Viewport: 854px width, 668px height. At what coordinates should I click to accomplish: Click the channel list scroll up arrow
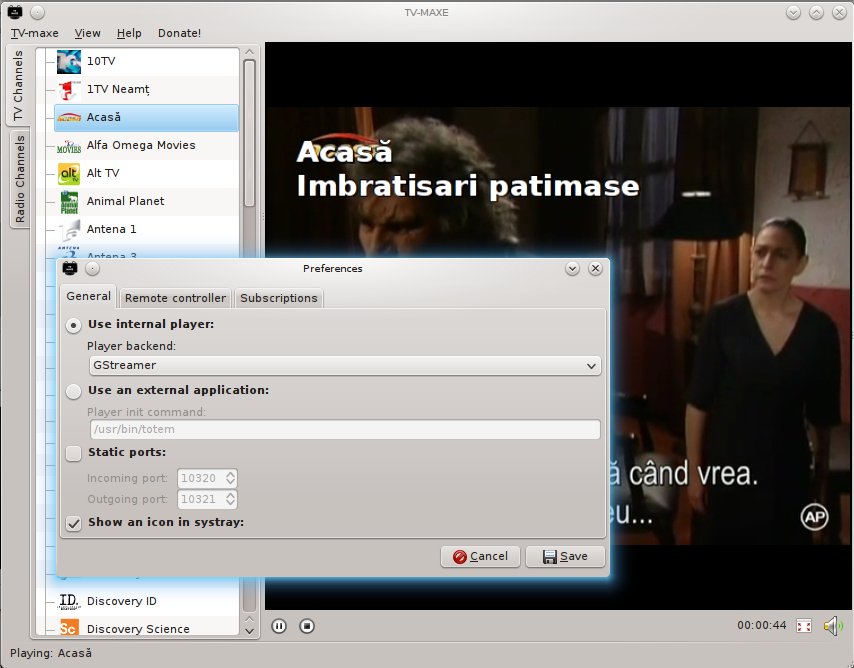(x=249, y=52)
